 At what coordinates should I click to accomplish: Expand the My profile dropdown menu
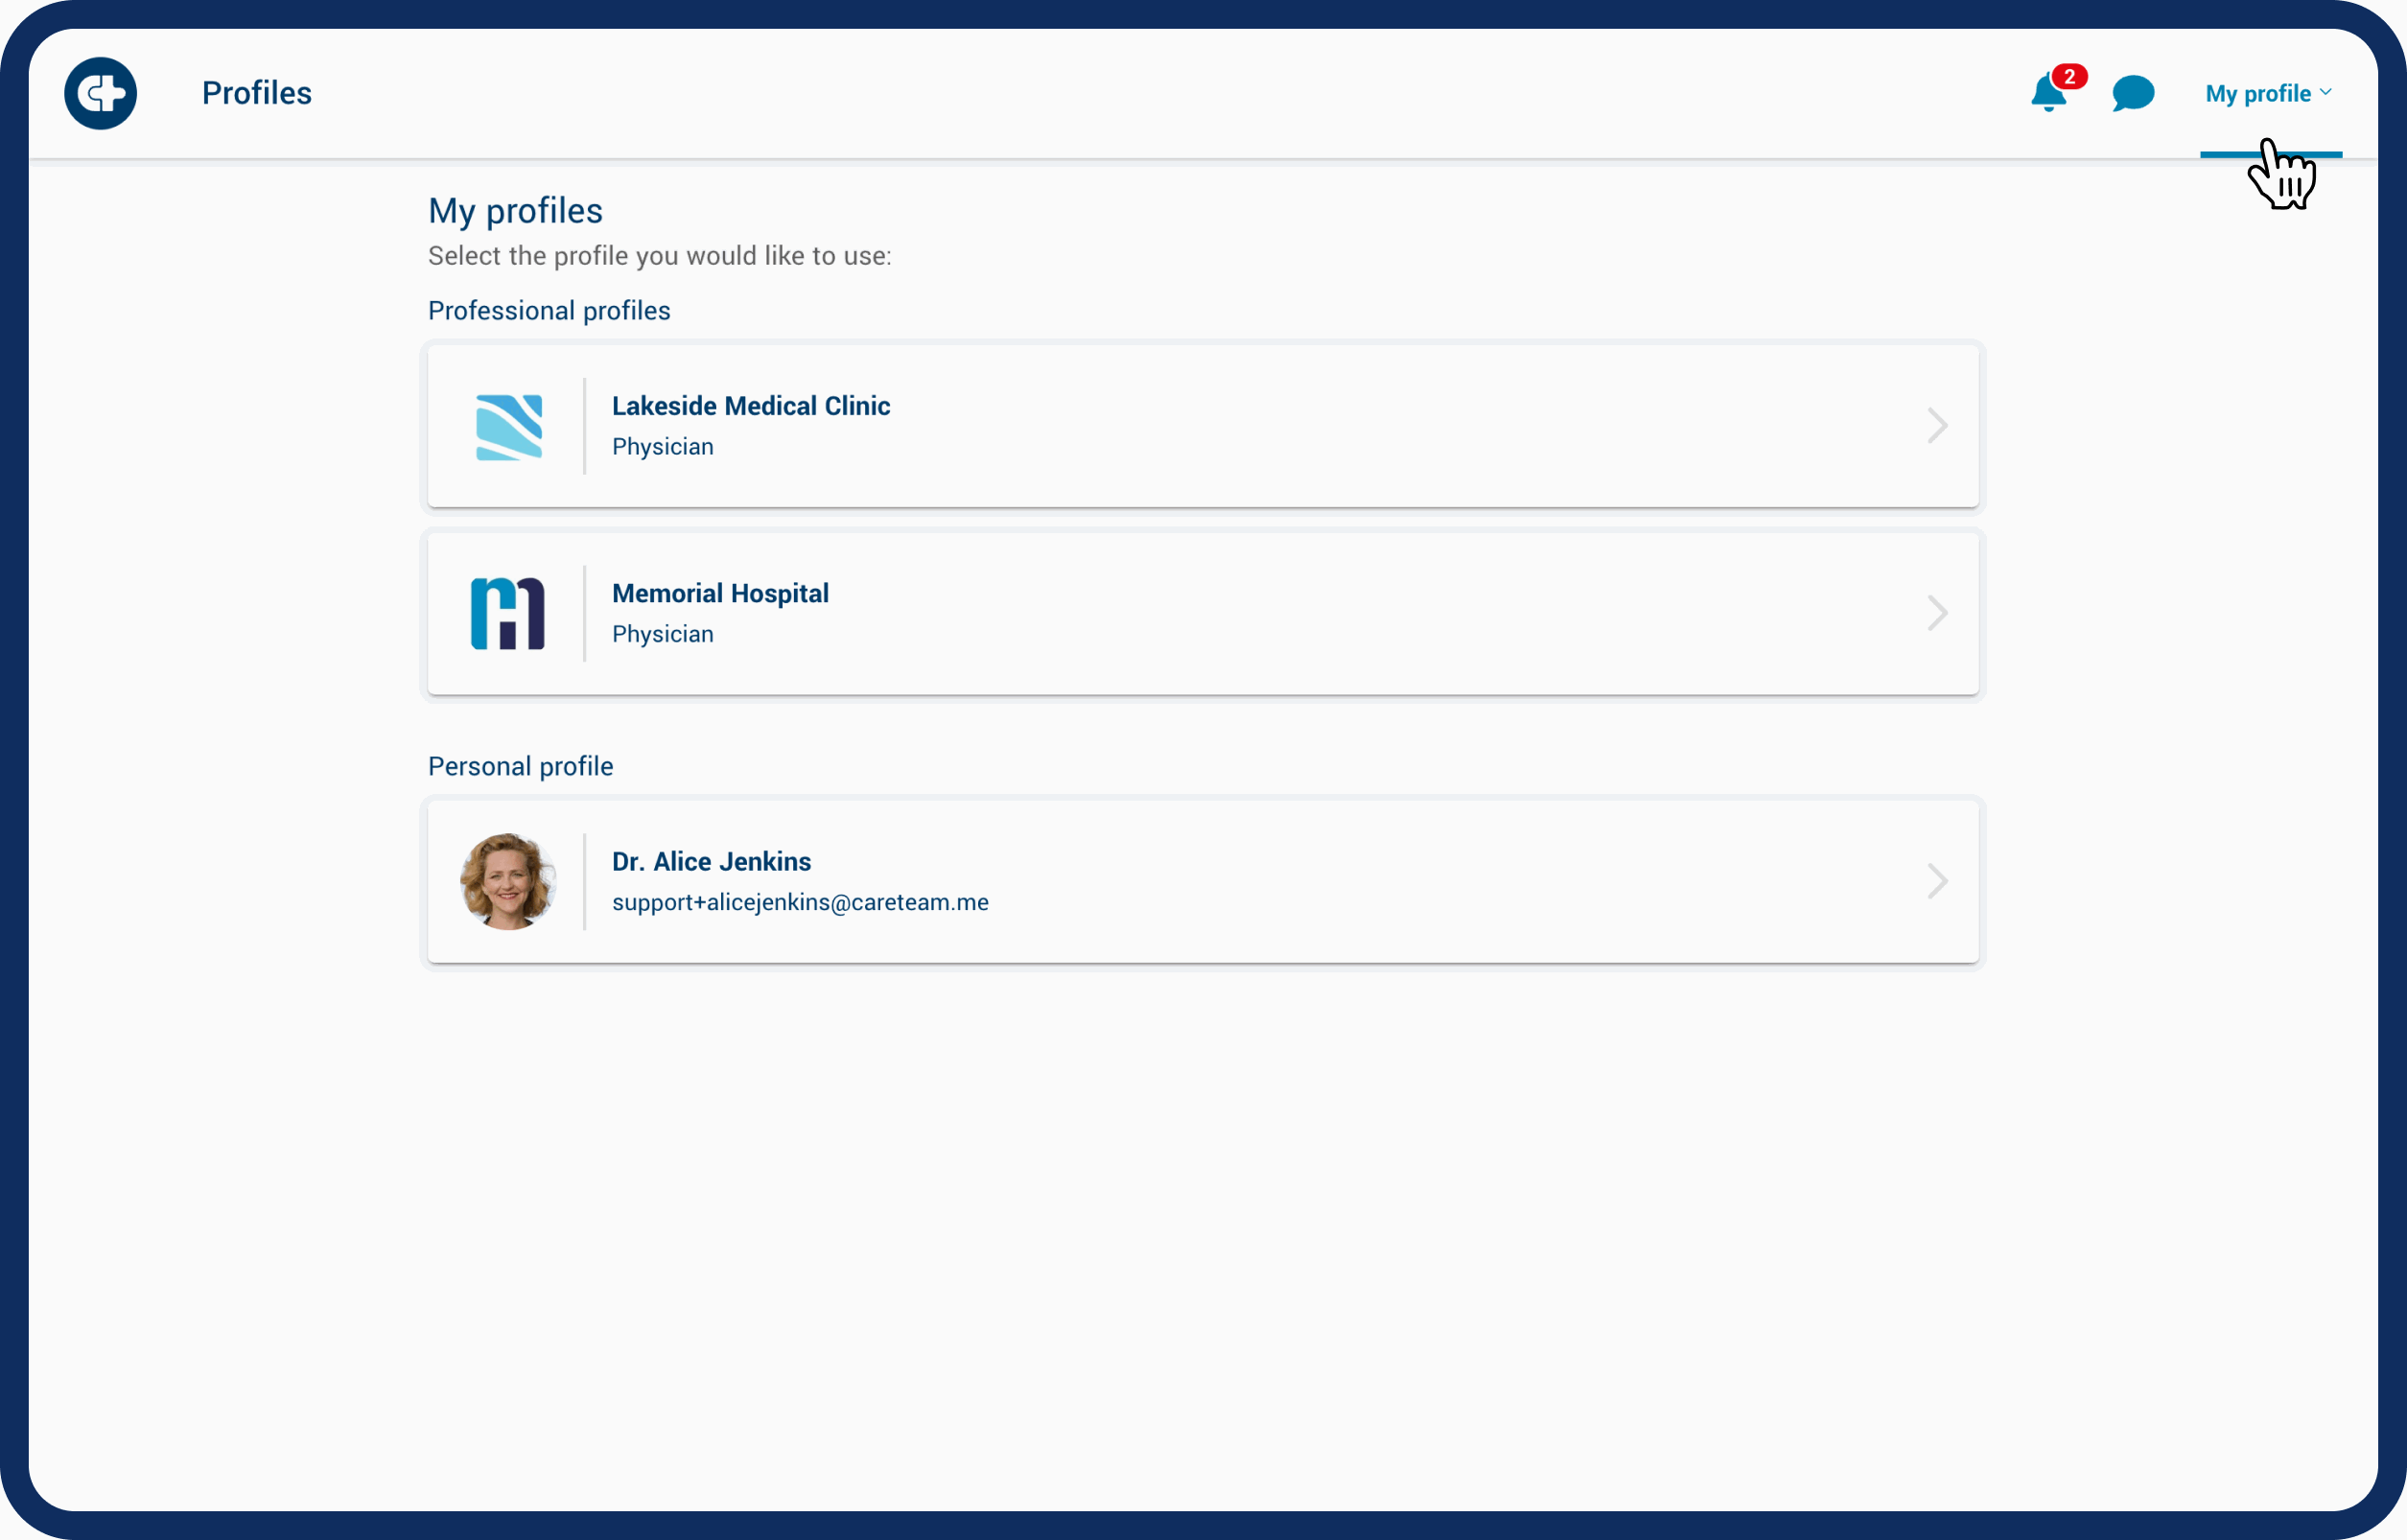2258,94
